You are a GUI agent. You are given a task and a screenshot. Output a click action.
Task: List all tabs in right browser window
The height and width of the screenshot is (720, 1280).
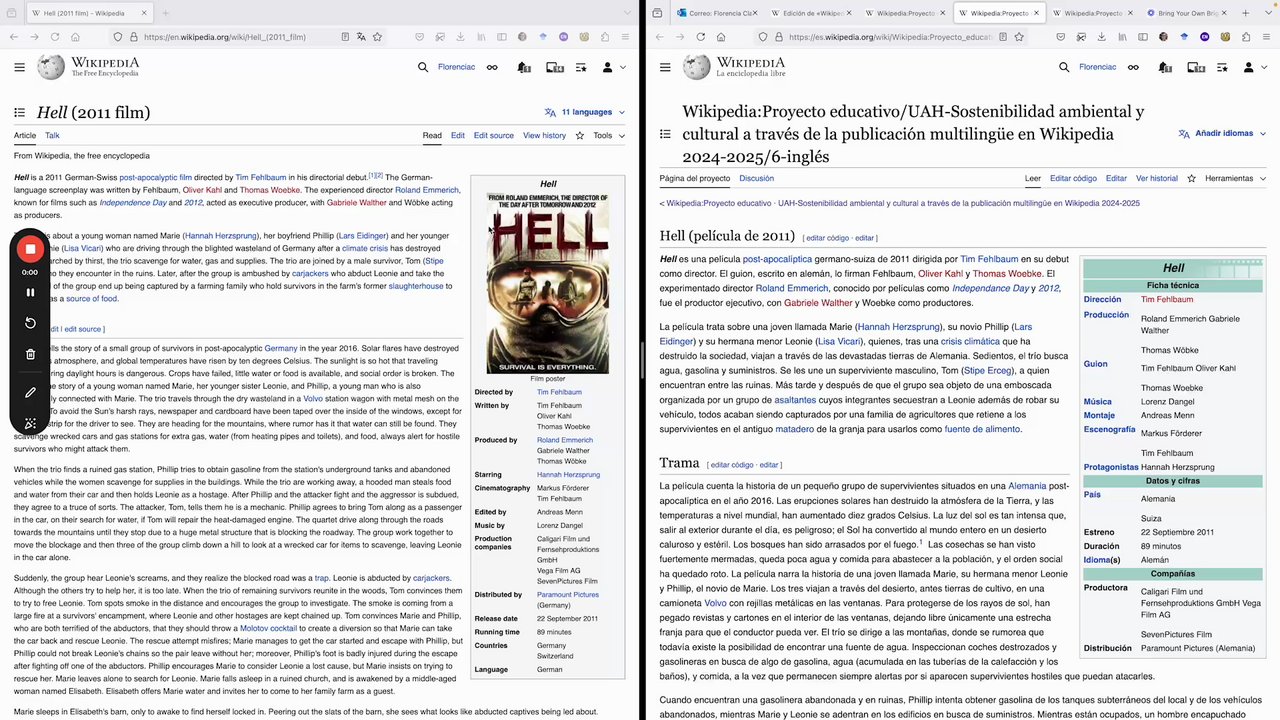tap(1267, 13)
